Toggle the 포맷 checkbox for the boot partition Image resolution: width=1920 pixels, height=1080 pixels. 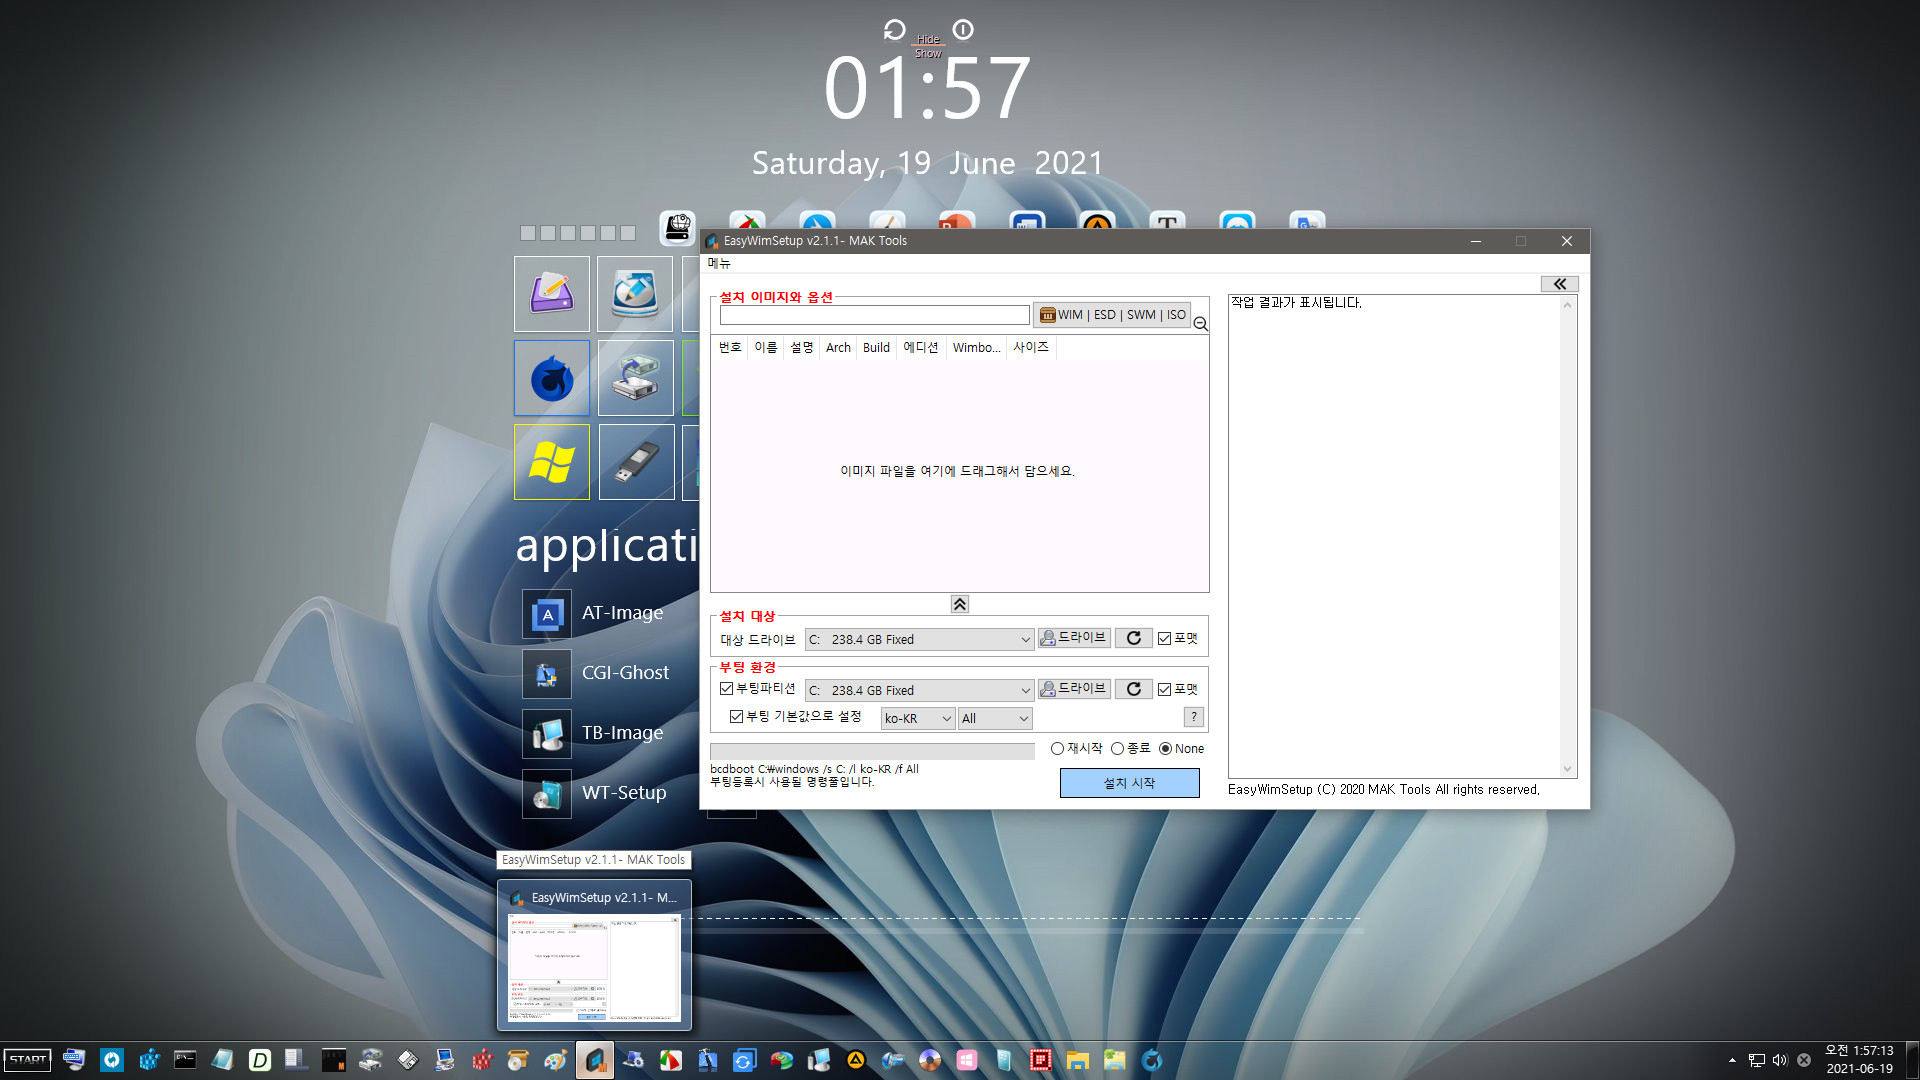(x=1177, y=689)
